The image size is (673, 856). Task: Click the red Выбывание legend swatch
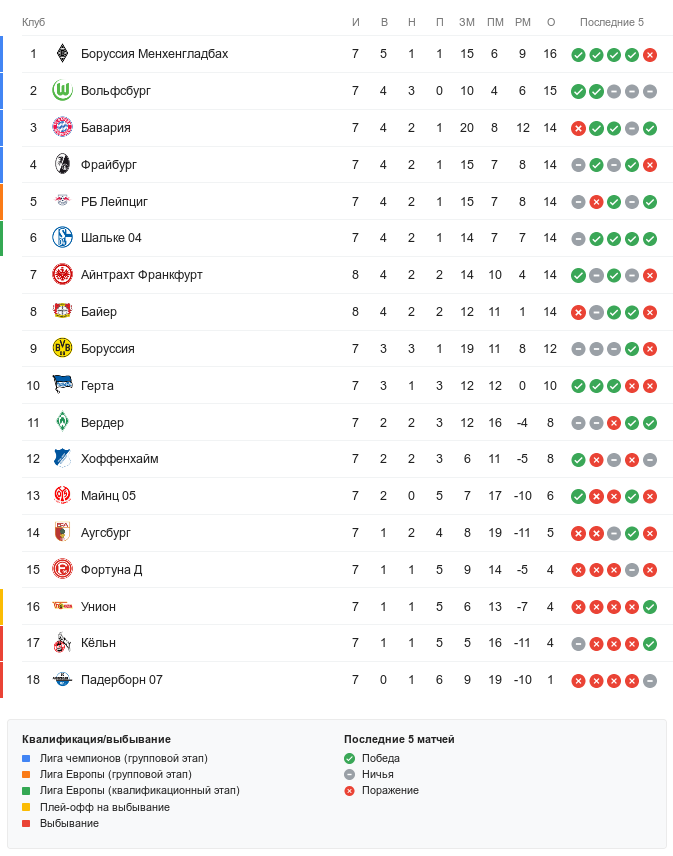pos(26,824)
